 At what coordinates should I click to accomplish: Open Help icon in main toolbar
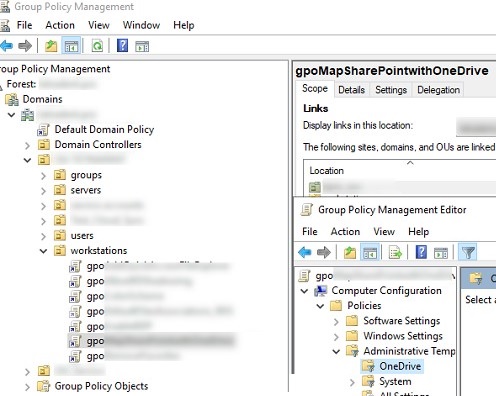point(122,46)
